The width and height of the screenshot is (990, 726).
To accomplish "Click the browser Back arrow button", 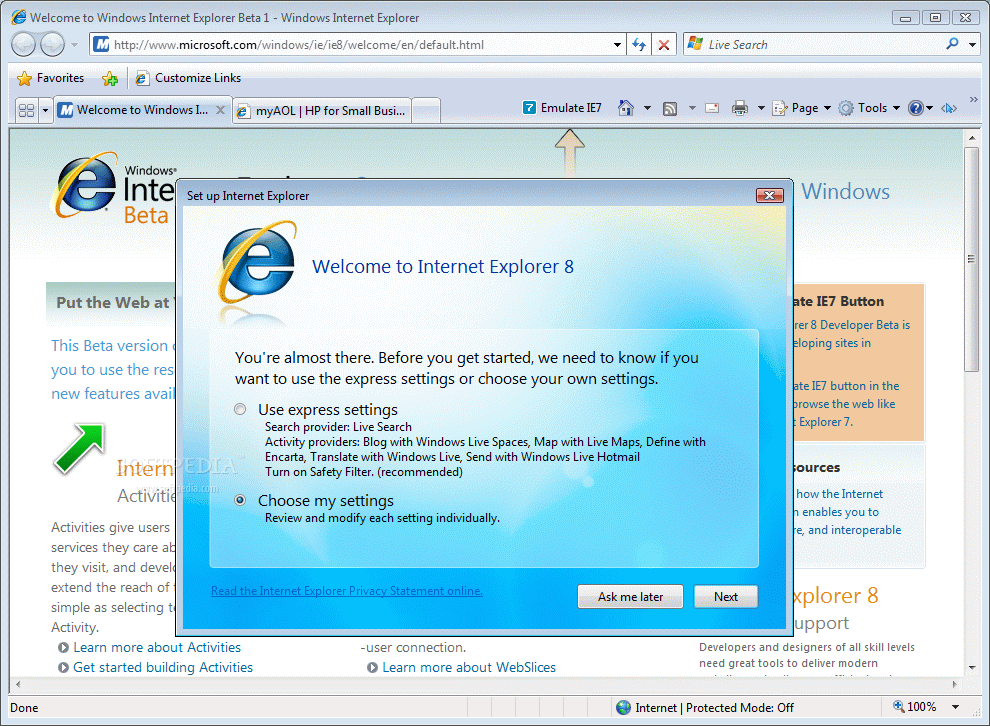I will pyautogui.click(x=23, y=44).
